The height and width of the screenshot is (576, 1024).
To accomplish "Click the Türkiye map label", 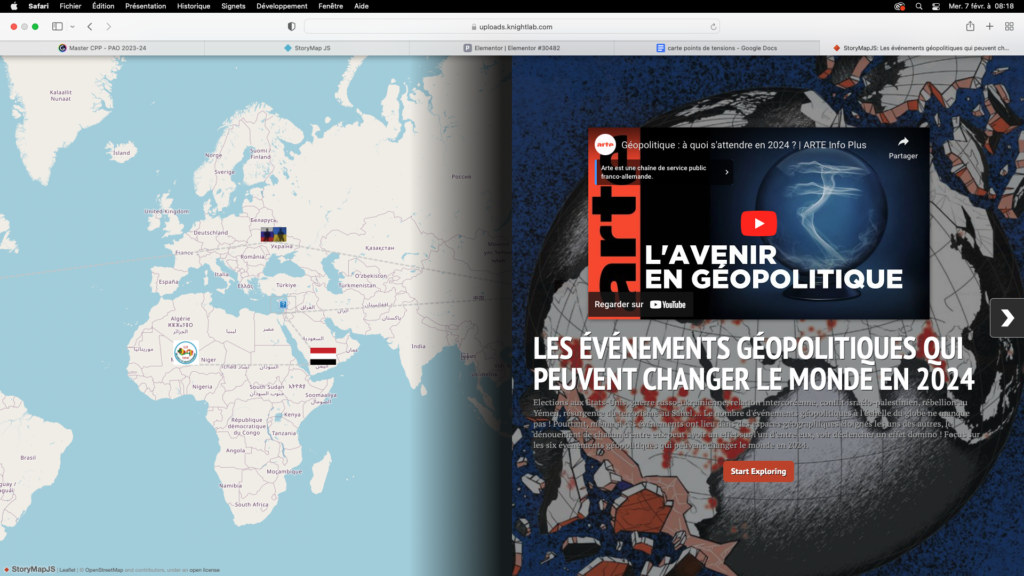I will pos(286,285).
